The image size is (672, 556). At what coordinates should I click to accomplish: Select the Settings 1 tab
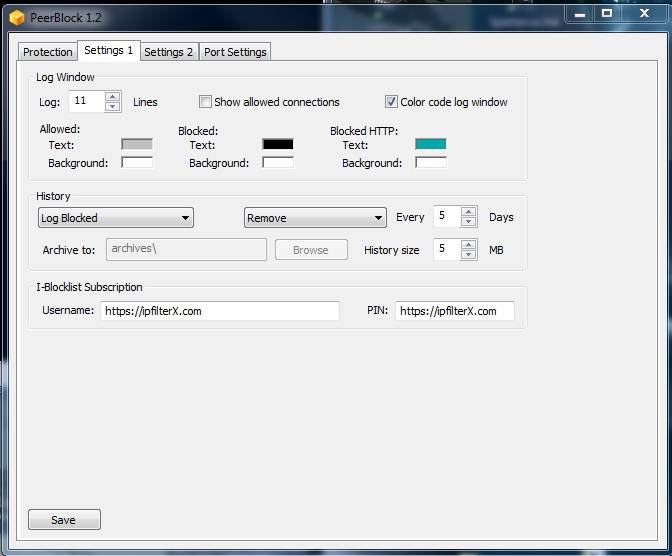[x=108, y=51]
